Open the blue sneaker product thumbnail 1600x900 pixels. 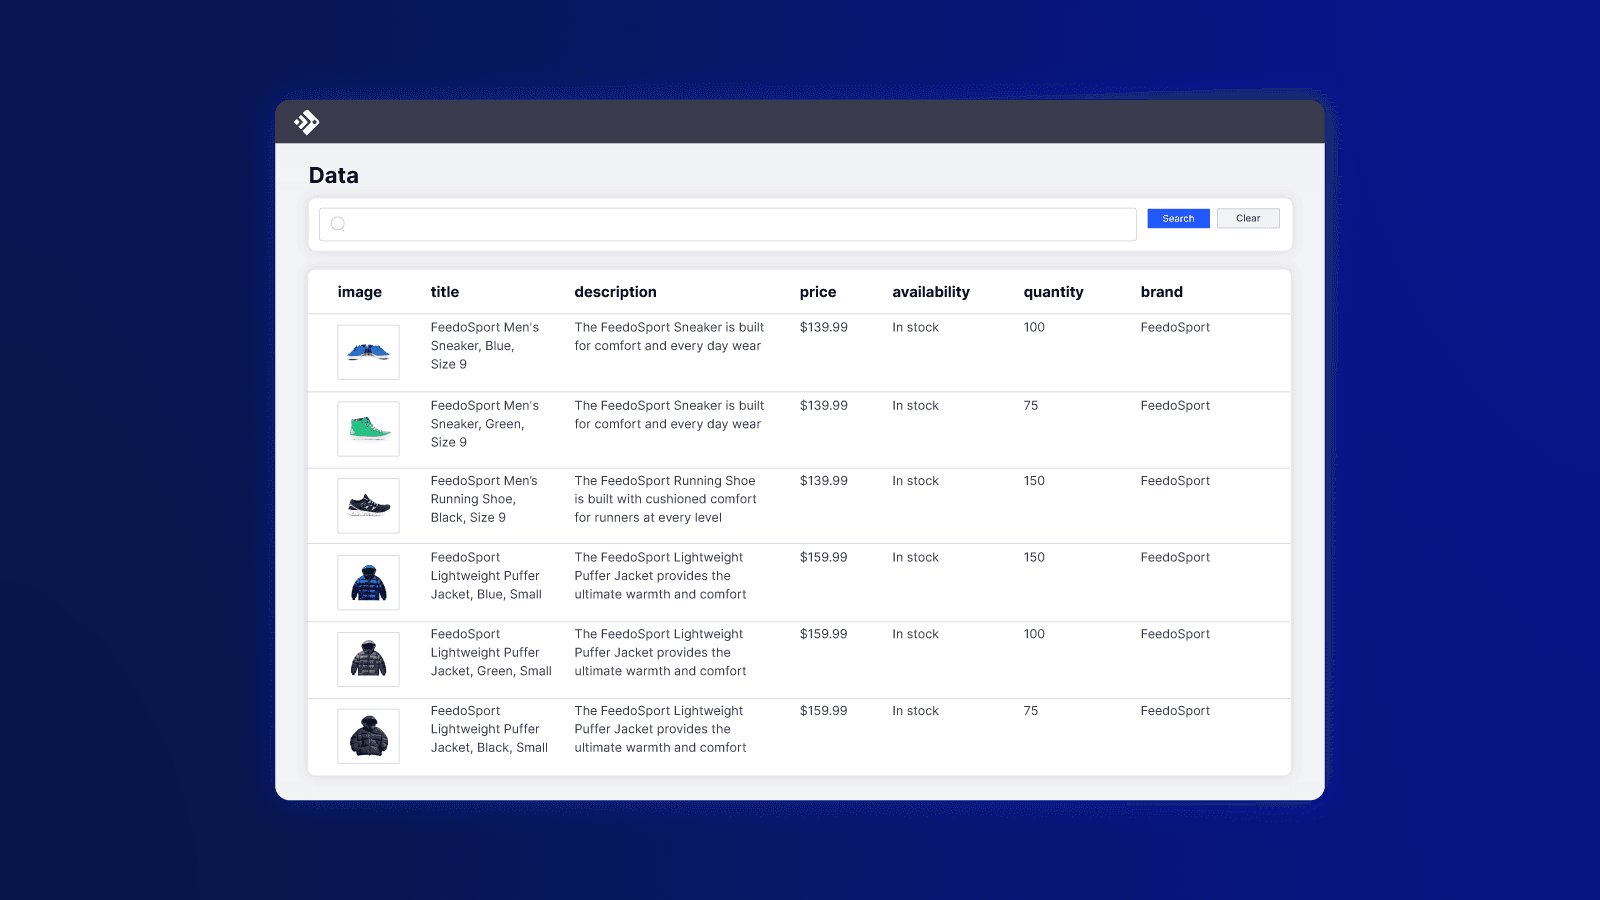point(368,352)
